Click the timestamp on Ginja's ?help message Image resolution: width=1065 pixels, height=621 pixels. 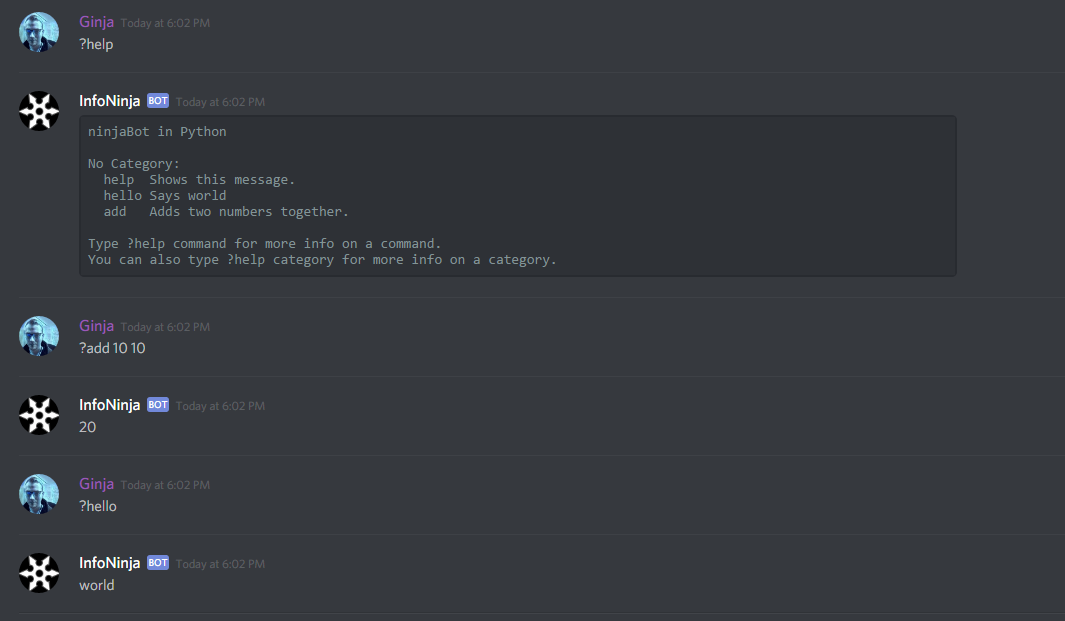pyautogui.click(x=165, y=23)
